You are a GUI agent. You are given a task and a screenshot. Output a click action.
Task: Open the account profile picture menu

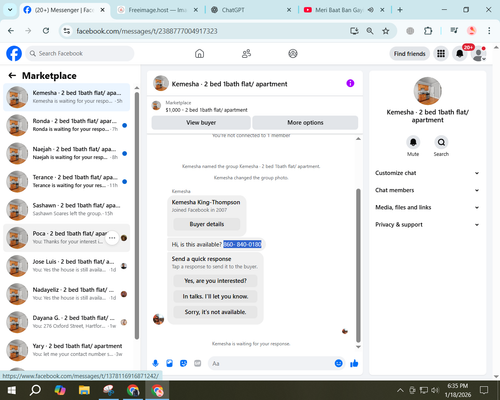(x=479, y=54)
